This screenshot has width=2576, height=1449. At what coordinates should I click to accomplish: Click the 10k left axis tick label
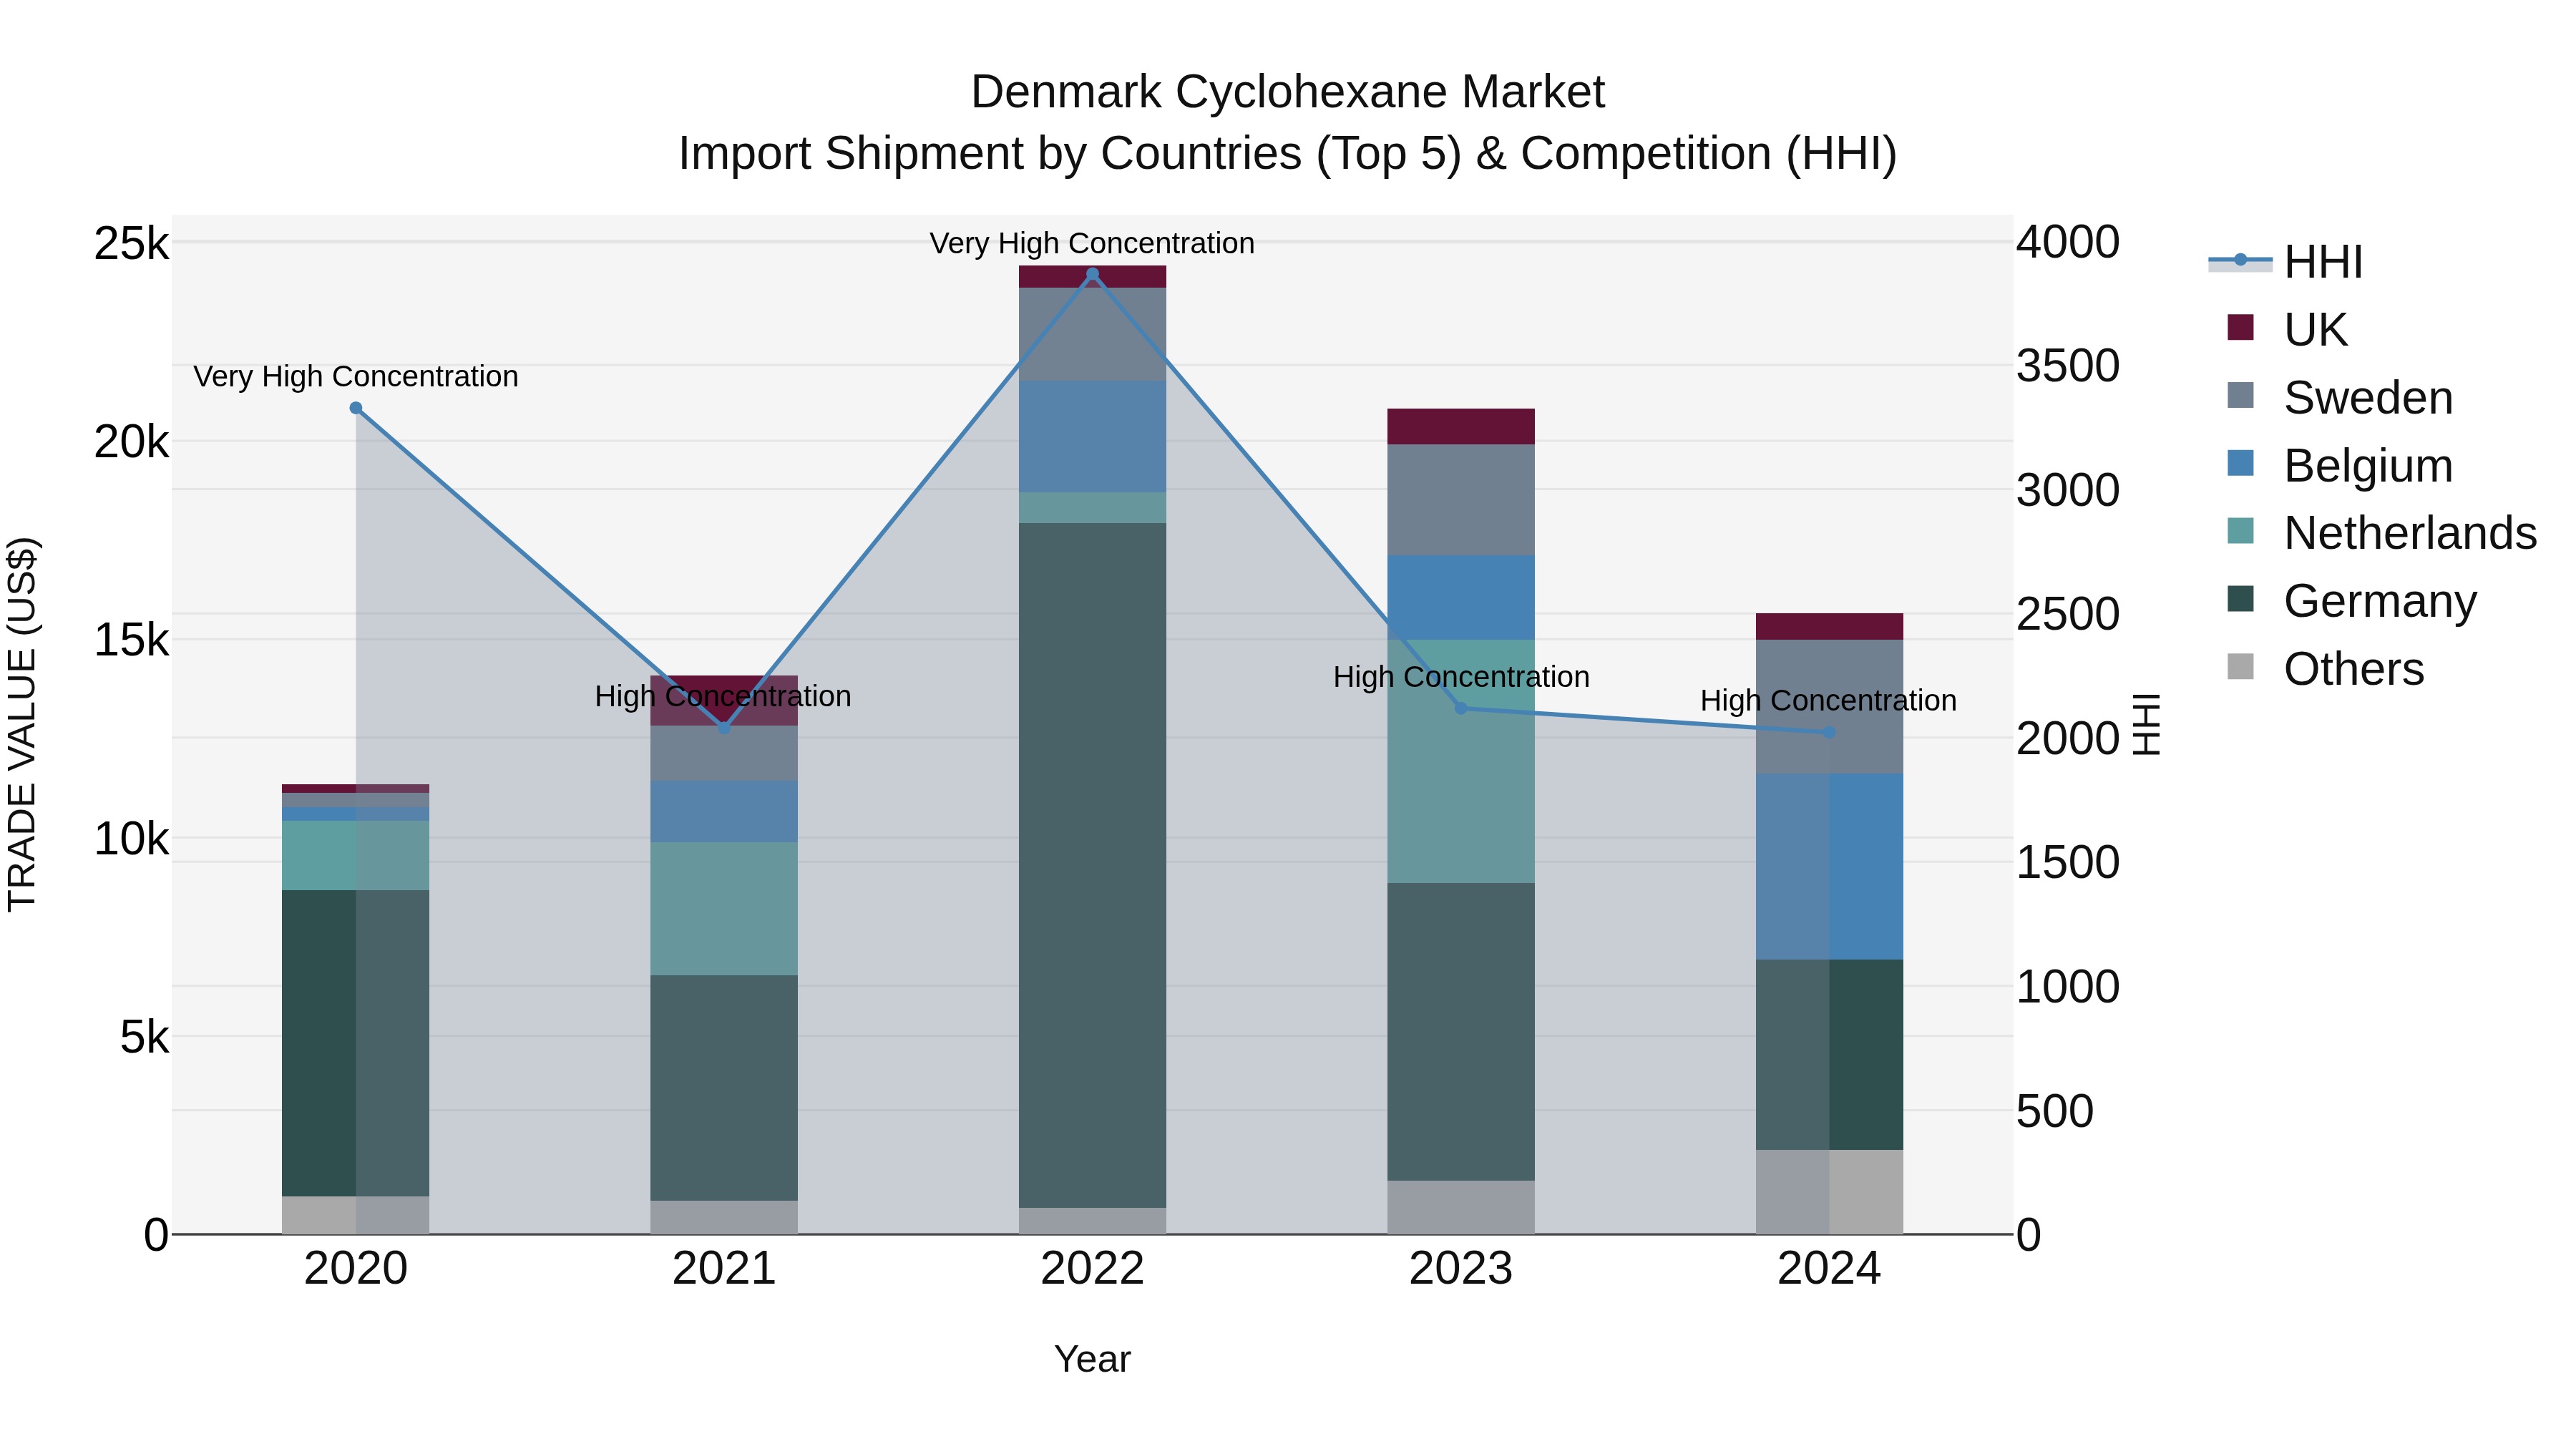pos(132,839)
